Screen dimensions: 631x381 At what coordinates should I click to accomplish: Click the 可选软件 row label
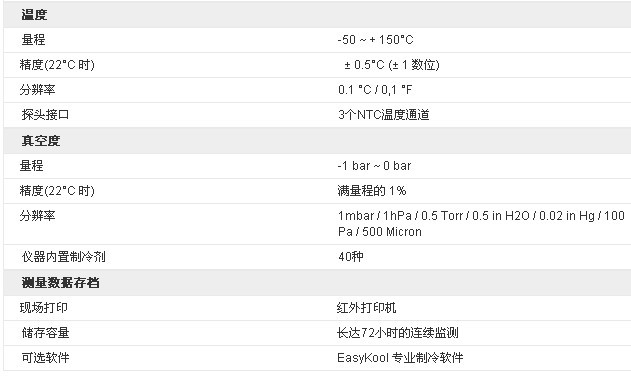click(45, 358)
